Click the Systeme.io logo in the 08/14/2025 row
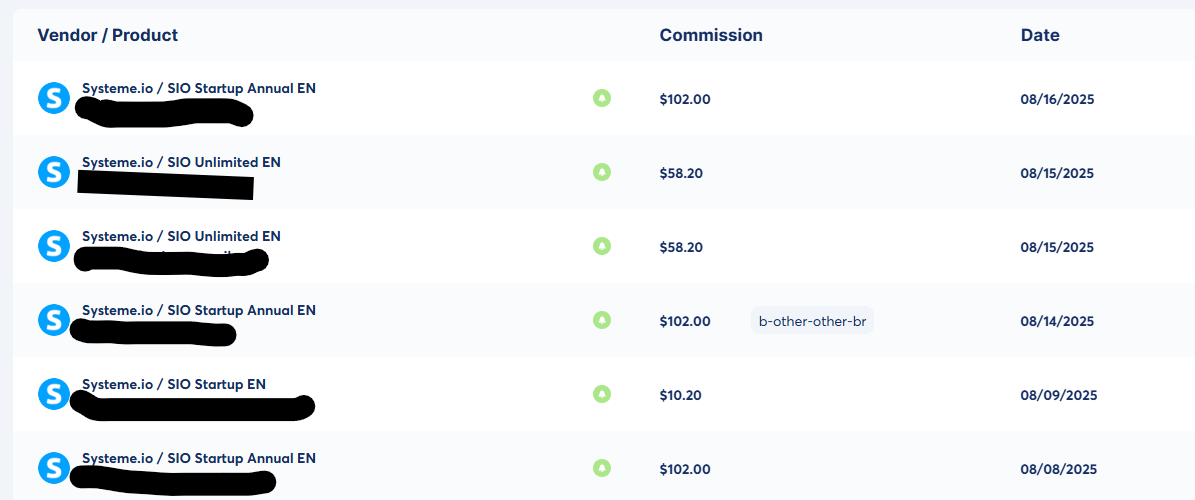1195x500 pixels. pos(54,320)
